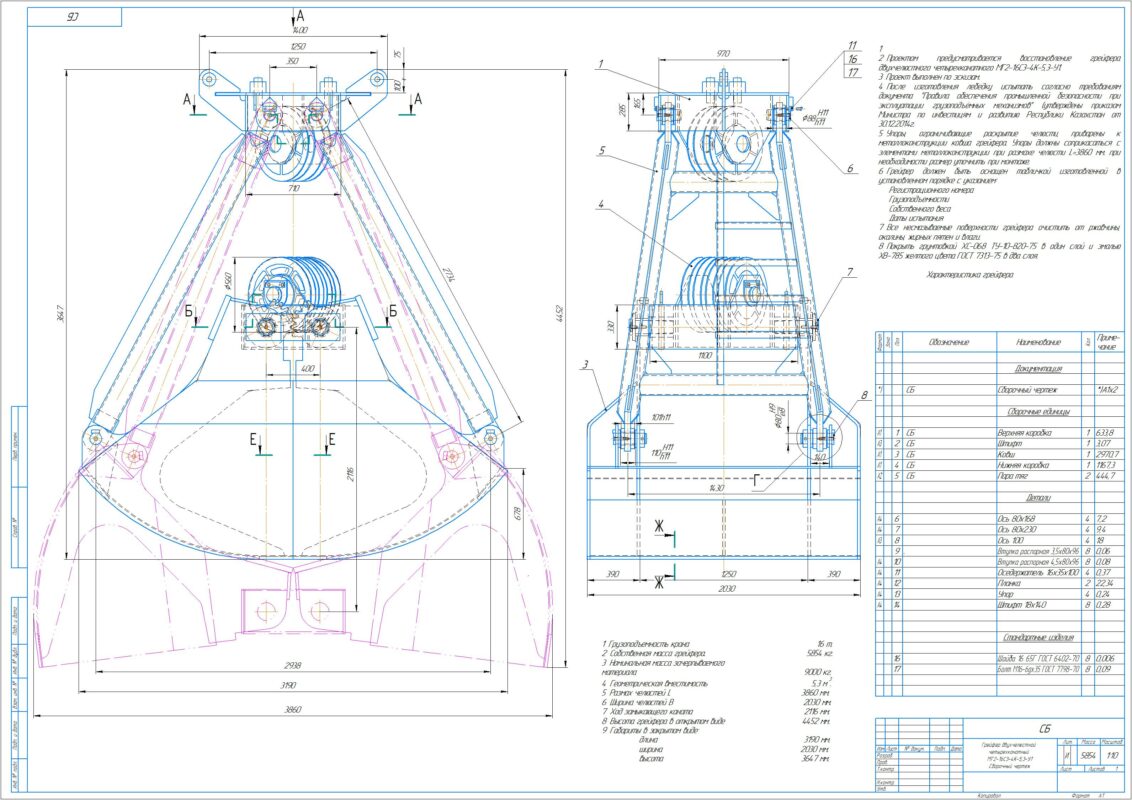1132x800 pixels.
Task: Click the 'Упор' part name
Action: tap(1006, 594)
